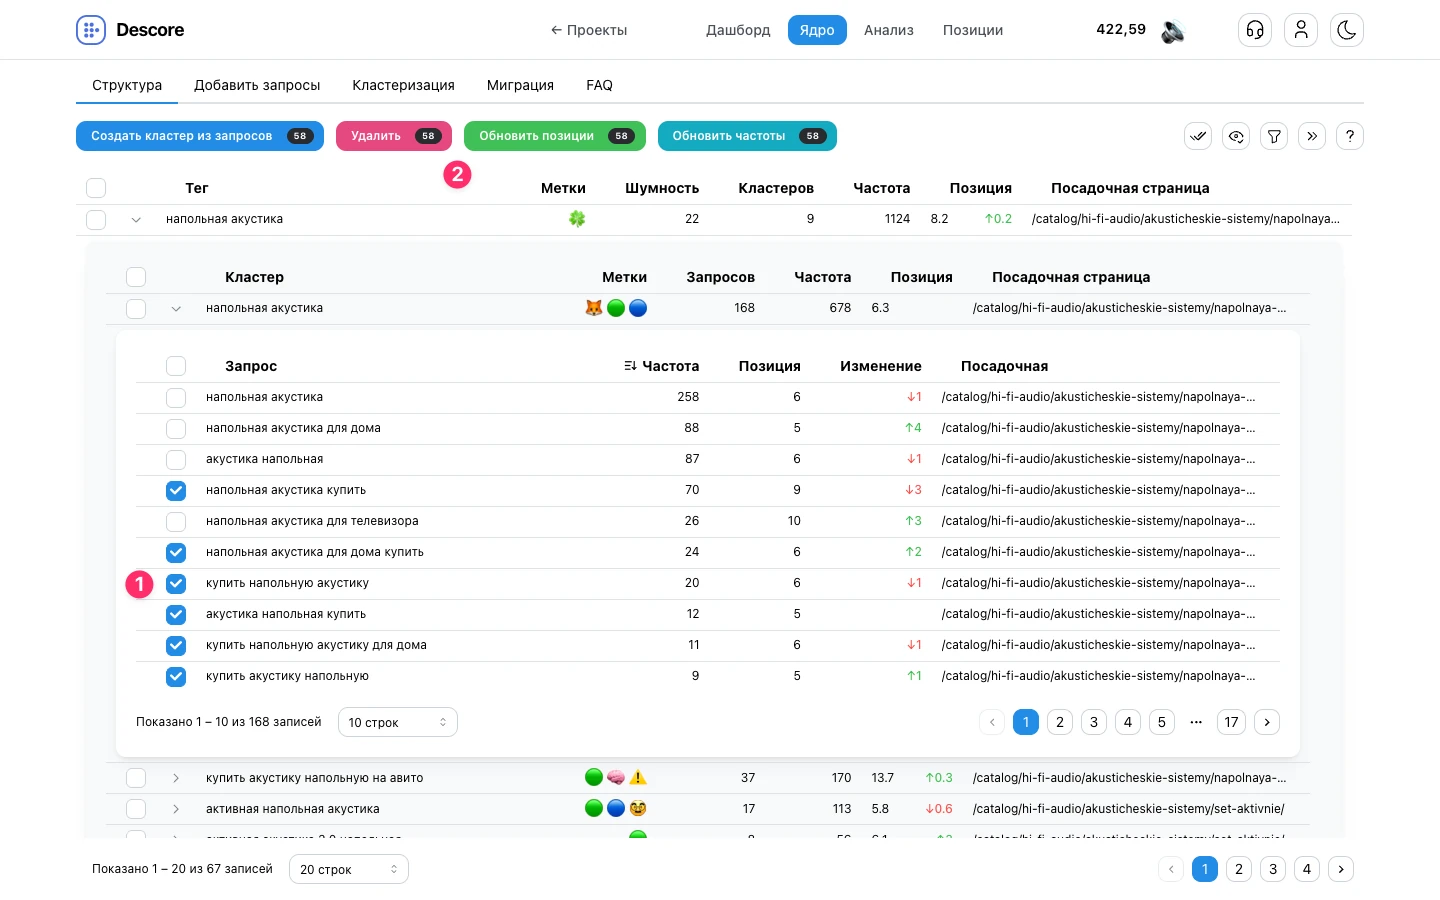1440x900 pixels.
Task: Expand купить акустику напольную на авито cluster
Action: [x=176, y=777]
